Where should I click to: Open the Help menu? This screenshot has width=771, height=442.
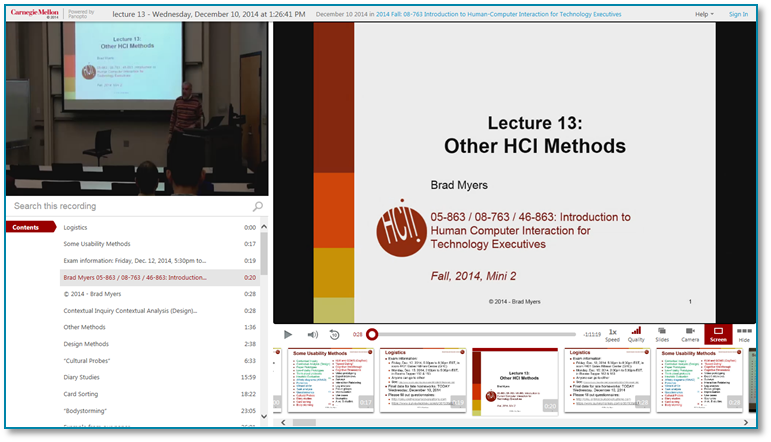[704, 14]
